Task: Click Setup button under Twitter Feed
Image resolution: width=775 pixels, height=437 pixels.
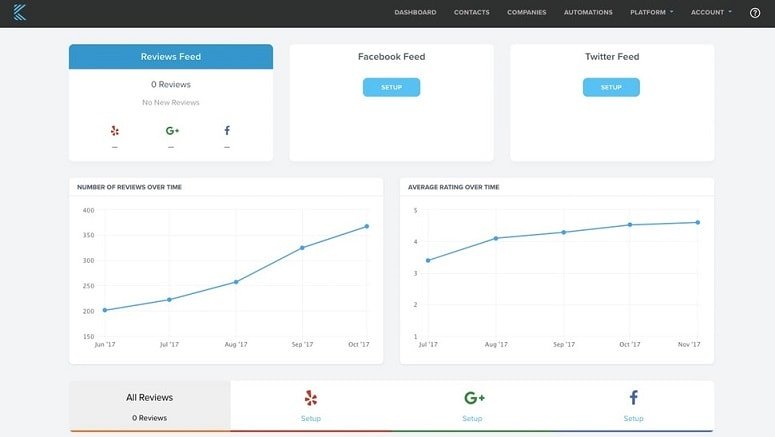Action: click(x=611, y=87)
